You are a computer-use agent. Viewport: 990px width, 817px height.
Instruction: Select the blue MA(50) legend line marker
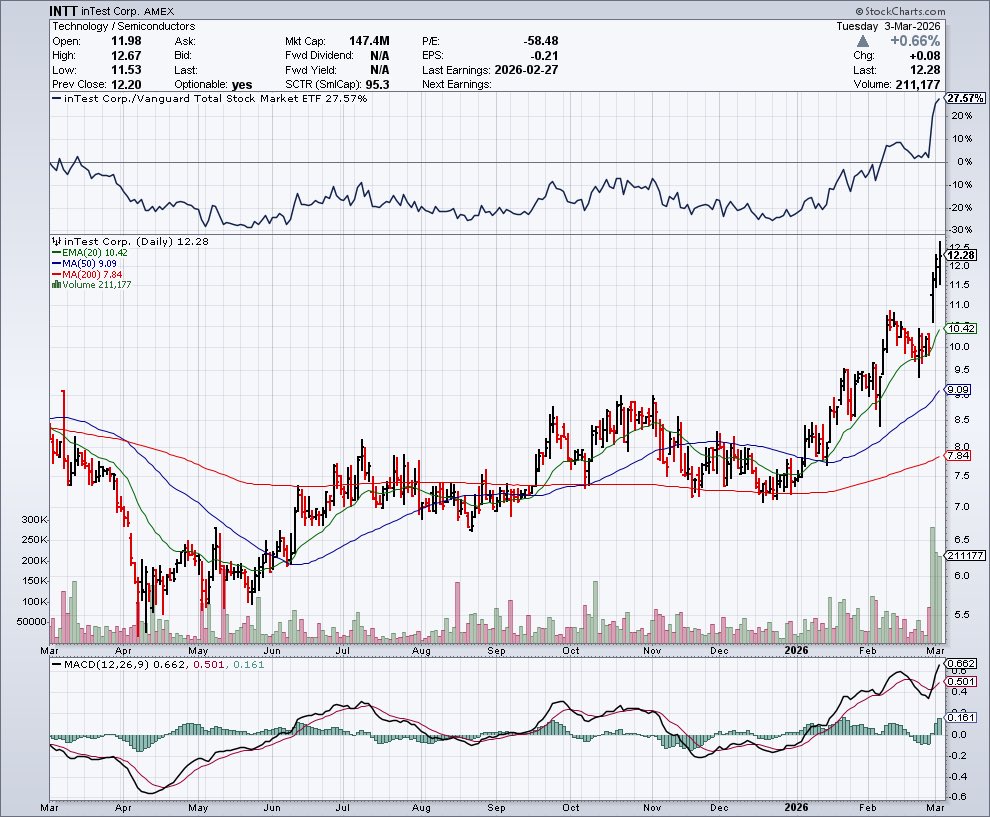coord(56,263)
